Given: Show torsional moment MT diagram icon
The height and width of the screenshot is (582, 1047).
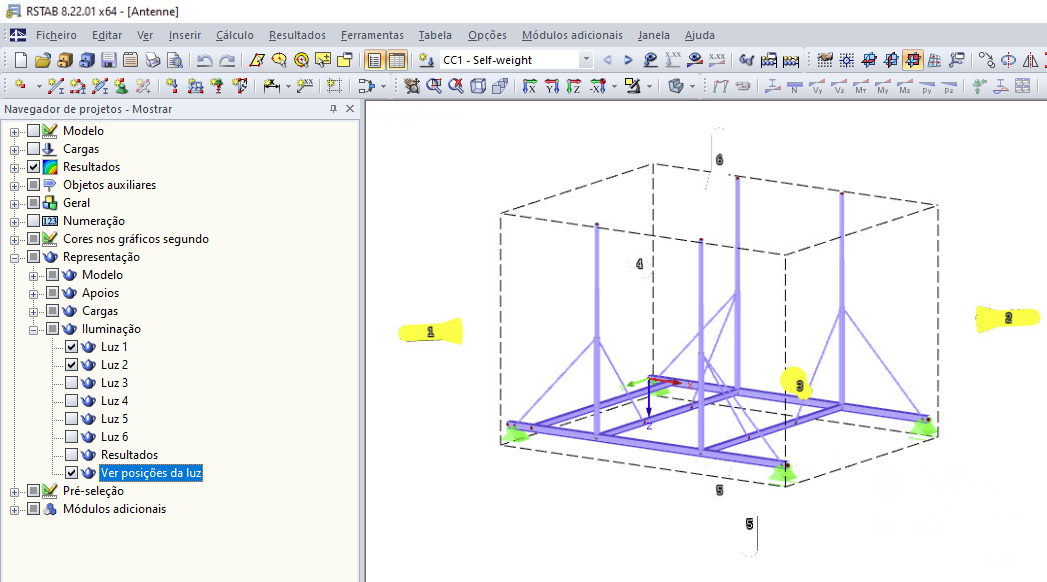Looking at the screenshot, I should 861,86.
